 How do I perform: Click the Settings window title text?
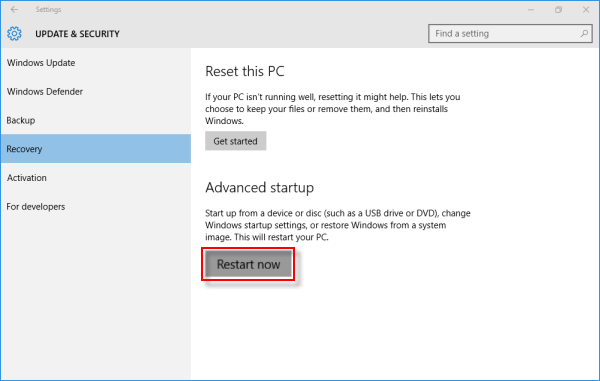tap(48, 10)
